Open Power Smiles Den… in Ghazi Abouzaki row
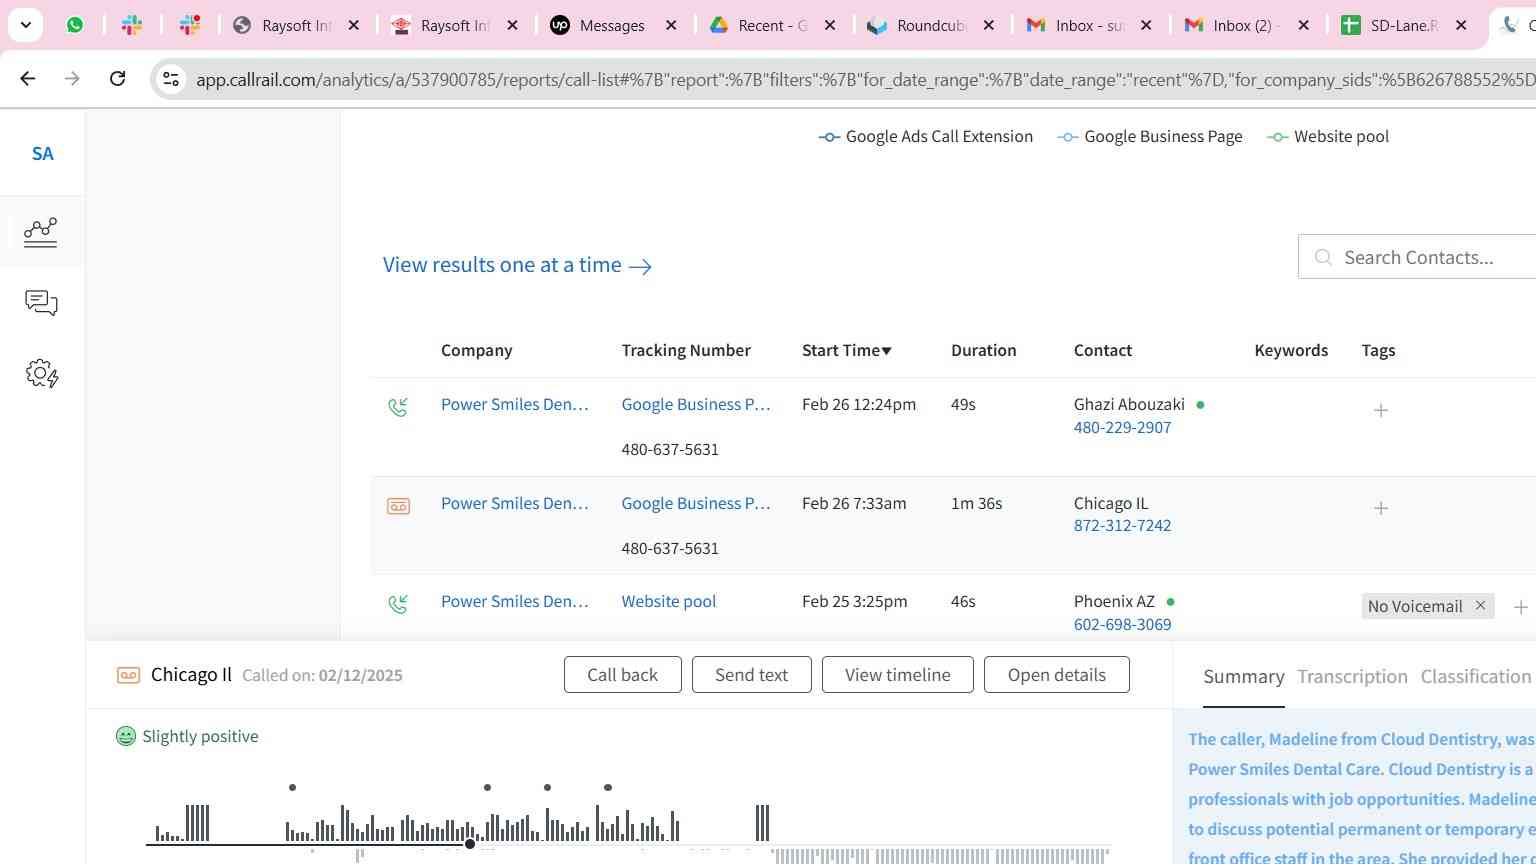 [515, 404]
